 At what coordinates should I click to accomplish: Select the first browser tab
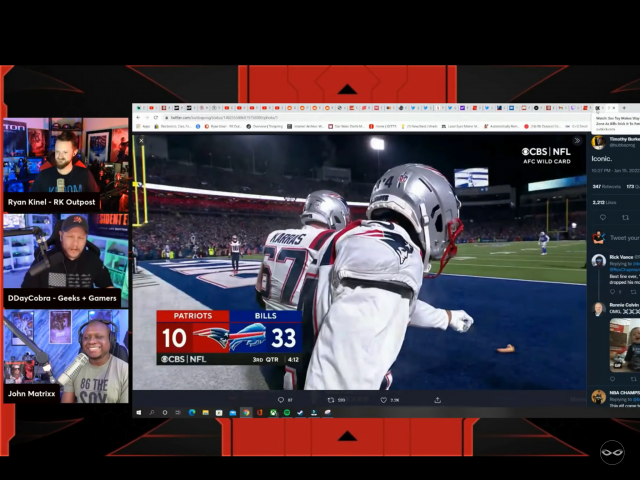pos(141,108)
